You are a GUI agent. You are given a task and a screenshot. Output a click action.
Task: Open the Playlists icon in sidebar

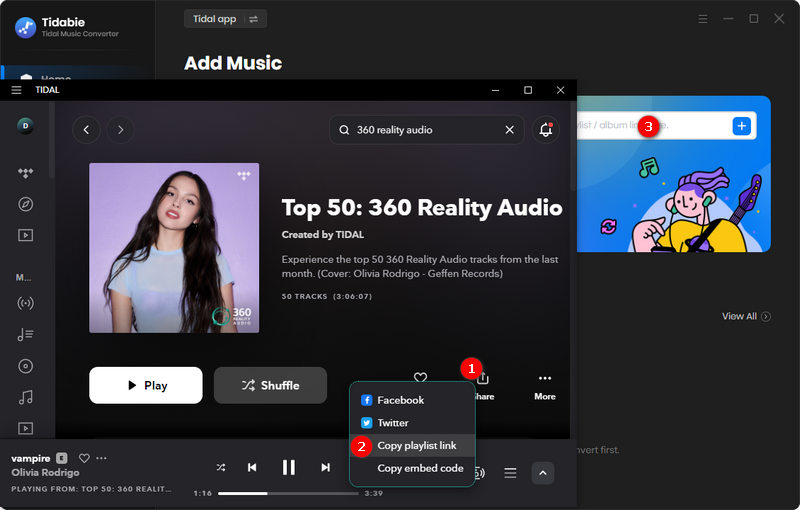pos(26,335)
